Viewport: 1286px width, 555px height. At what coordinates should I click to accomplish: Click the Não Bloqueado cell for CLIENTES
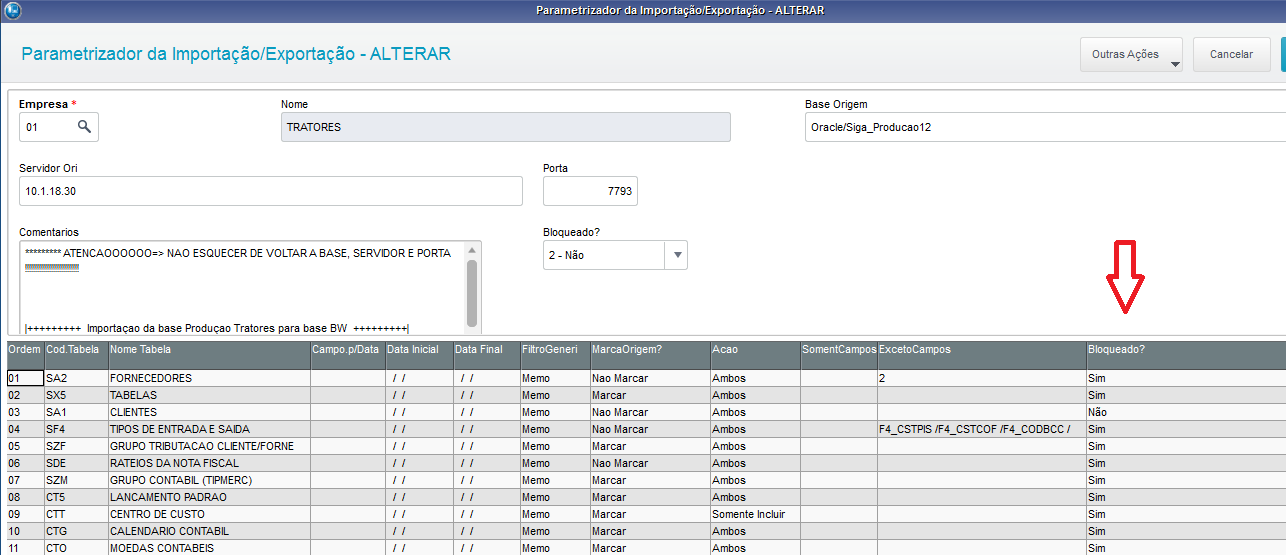click(x=1186, y=413)
